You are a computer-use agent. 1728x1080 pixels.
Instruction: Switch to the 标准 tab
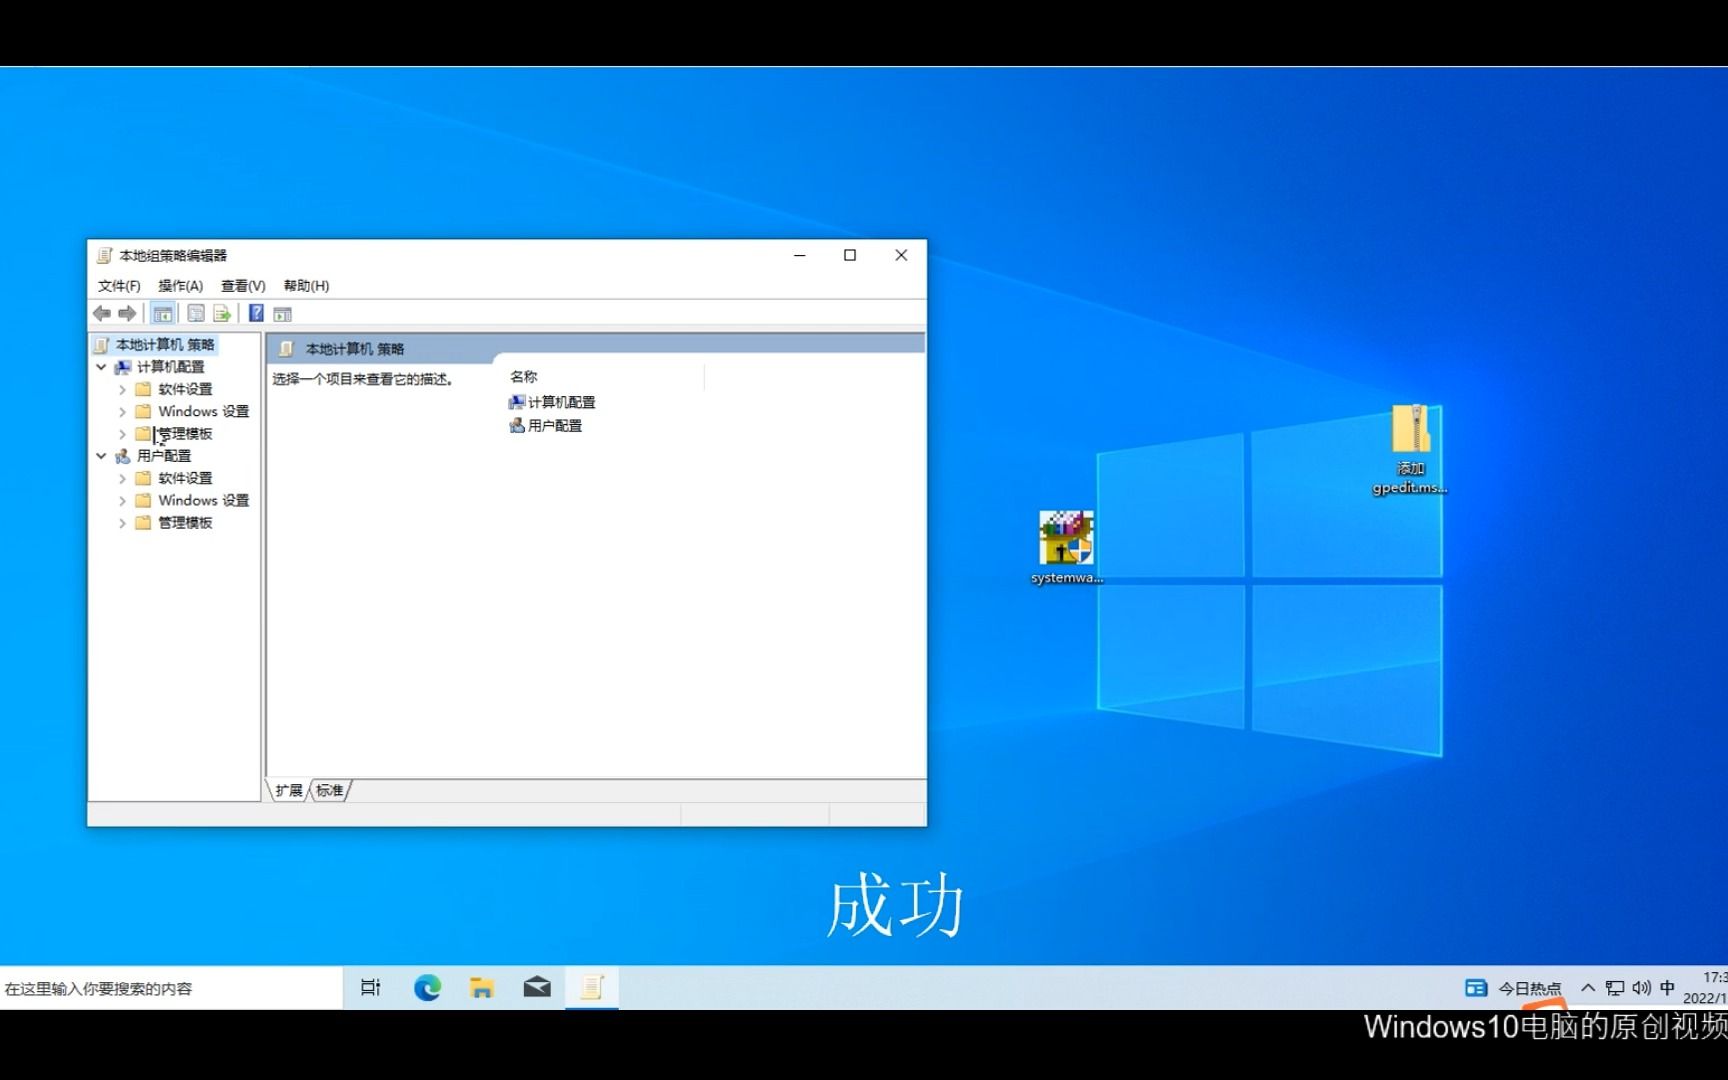(x=330, y=790)
